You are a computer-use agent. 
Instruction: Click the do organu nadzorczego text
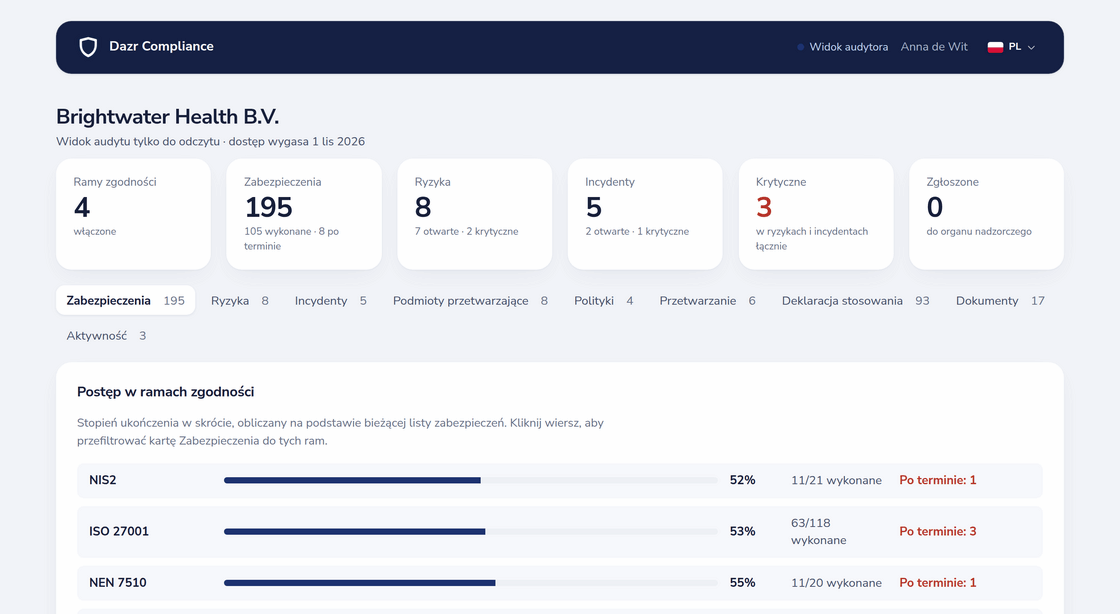tap(979, 231)
